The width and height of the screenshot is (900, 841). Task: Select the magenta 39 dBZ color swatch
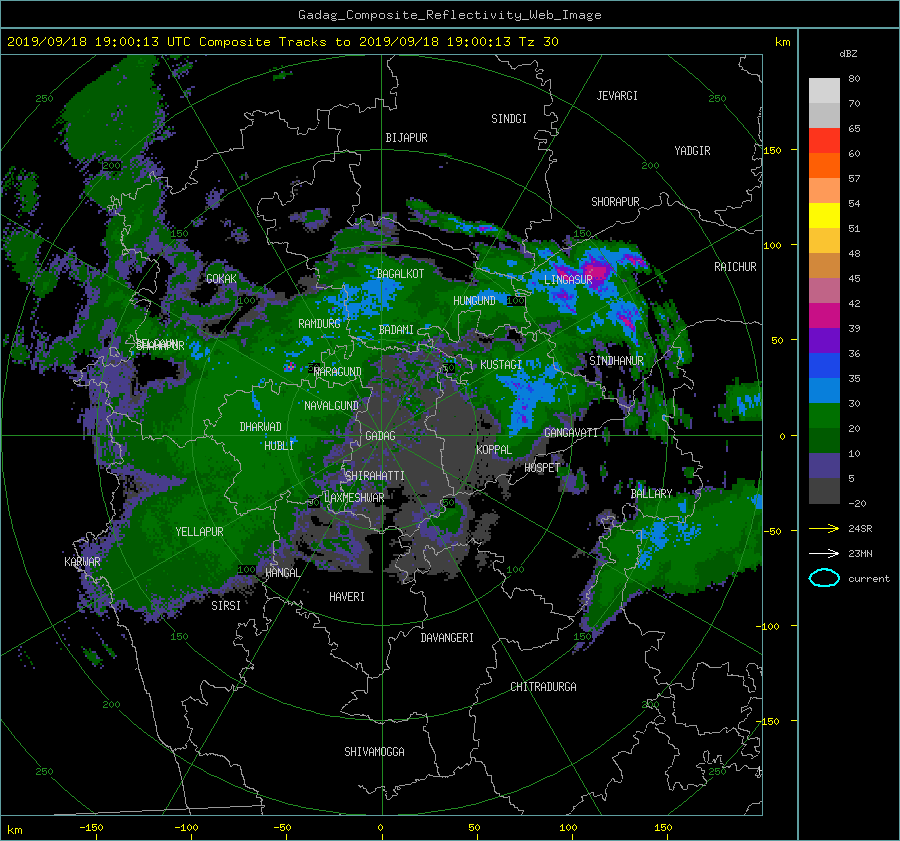click(x=824, y=315)
